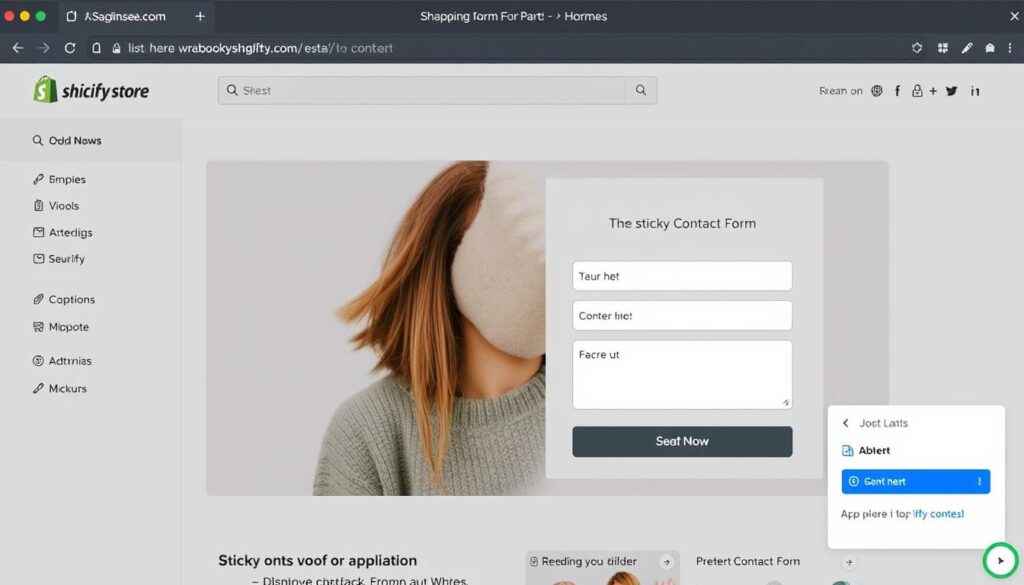Click into the Taur het input field
The height and width of the screenshot is (585, 1024).
(x=682, y=276)
